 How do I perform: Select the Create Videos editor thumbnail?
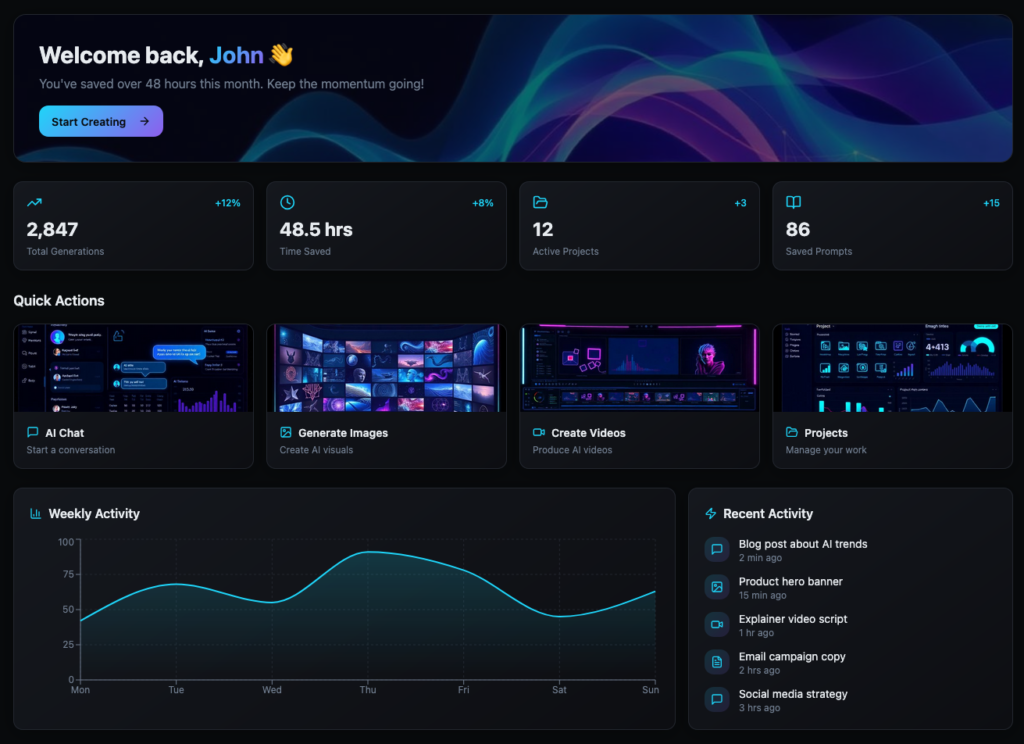coord(639,368)
